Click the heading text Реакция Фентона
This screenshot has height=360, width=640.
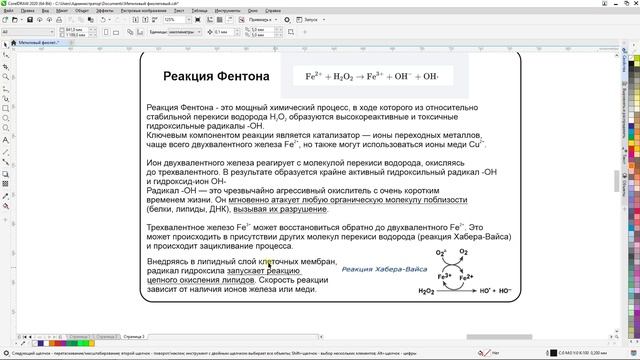click(x=216, y=76)
